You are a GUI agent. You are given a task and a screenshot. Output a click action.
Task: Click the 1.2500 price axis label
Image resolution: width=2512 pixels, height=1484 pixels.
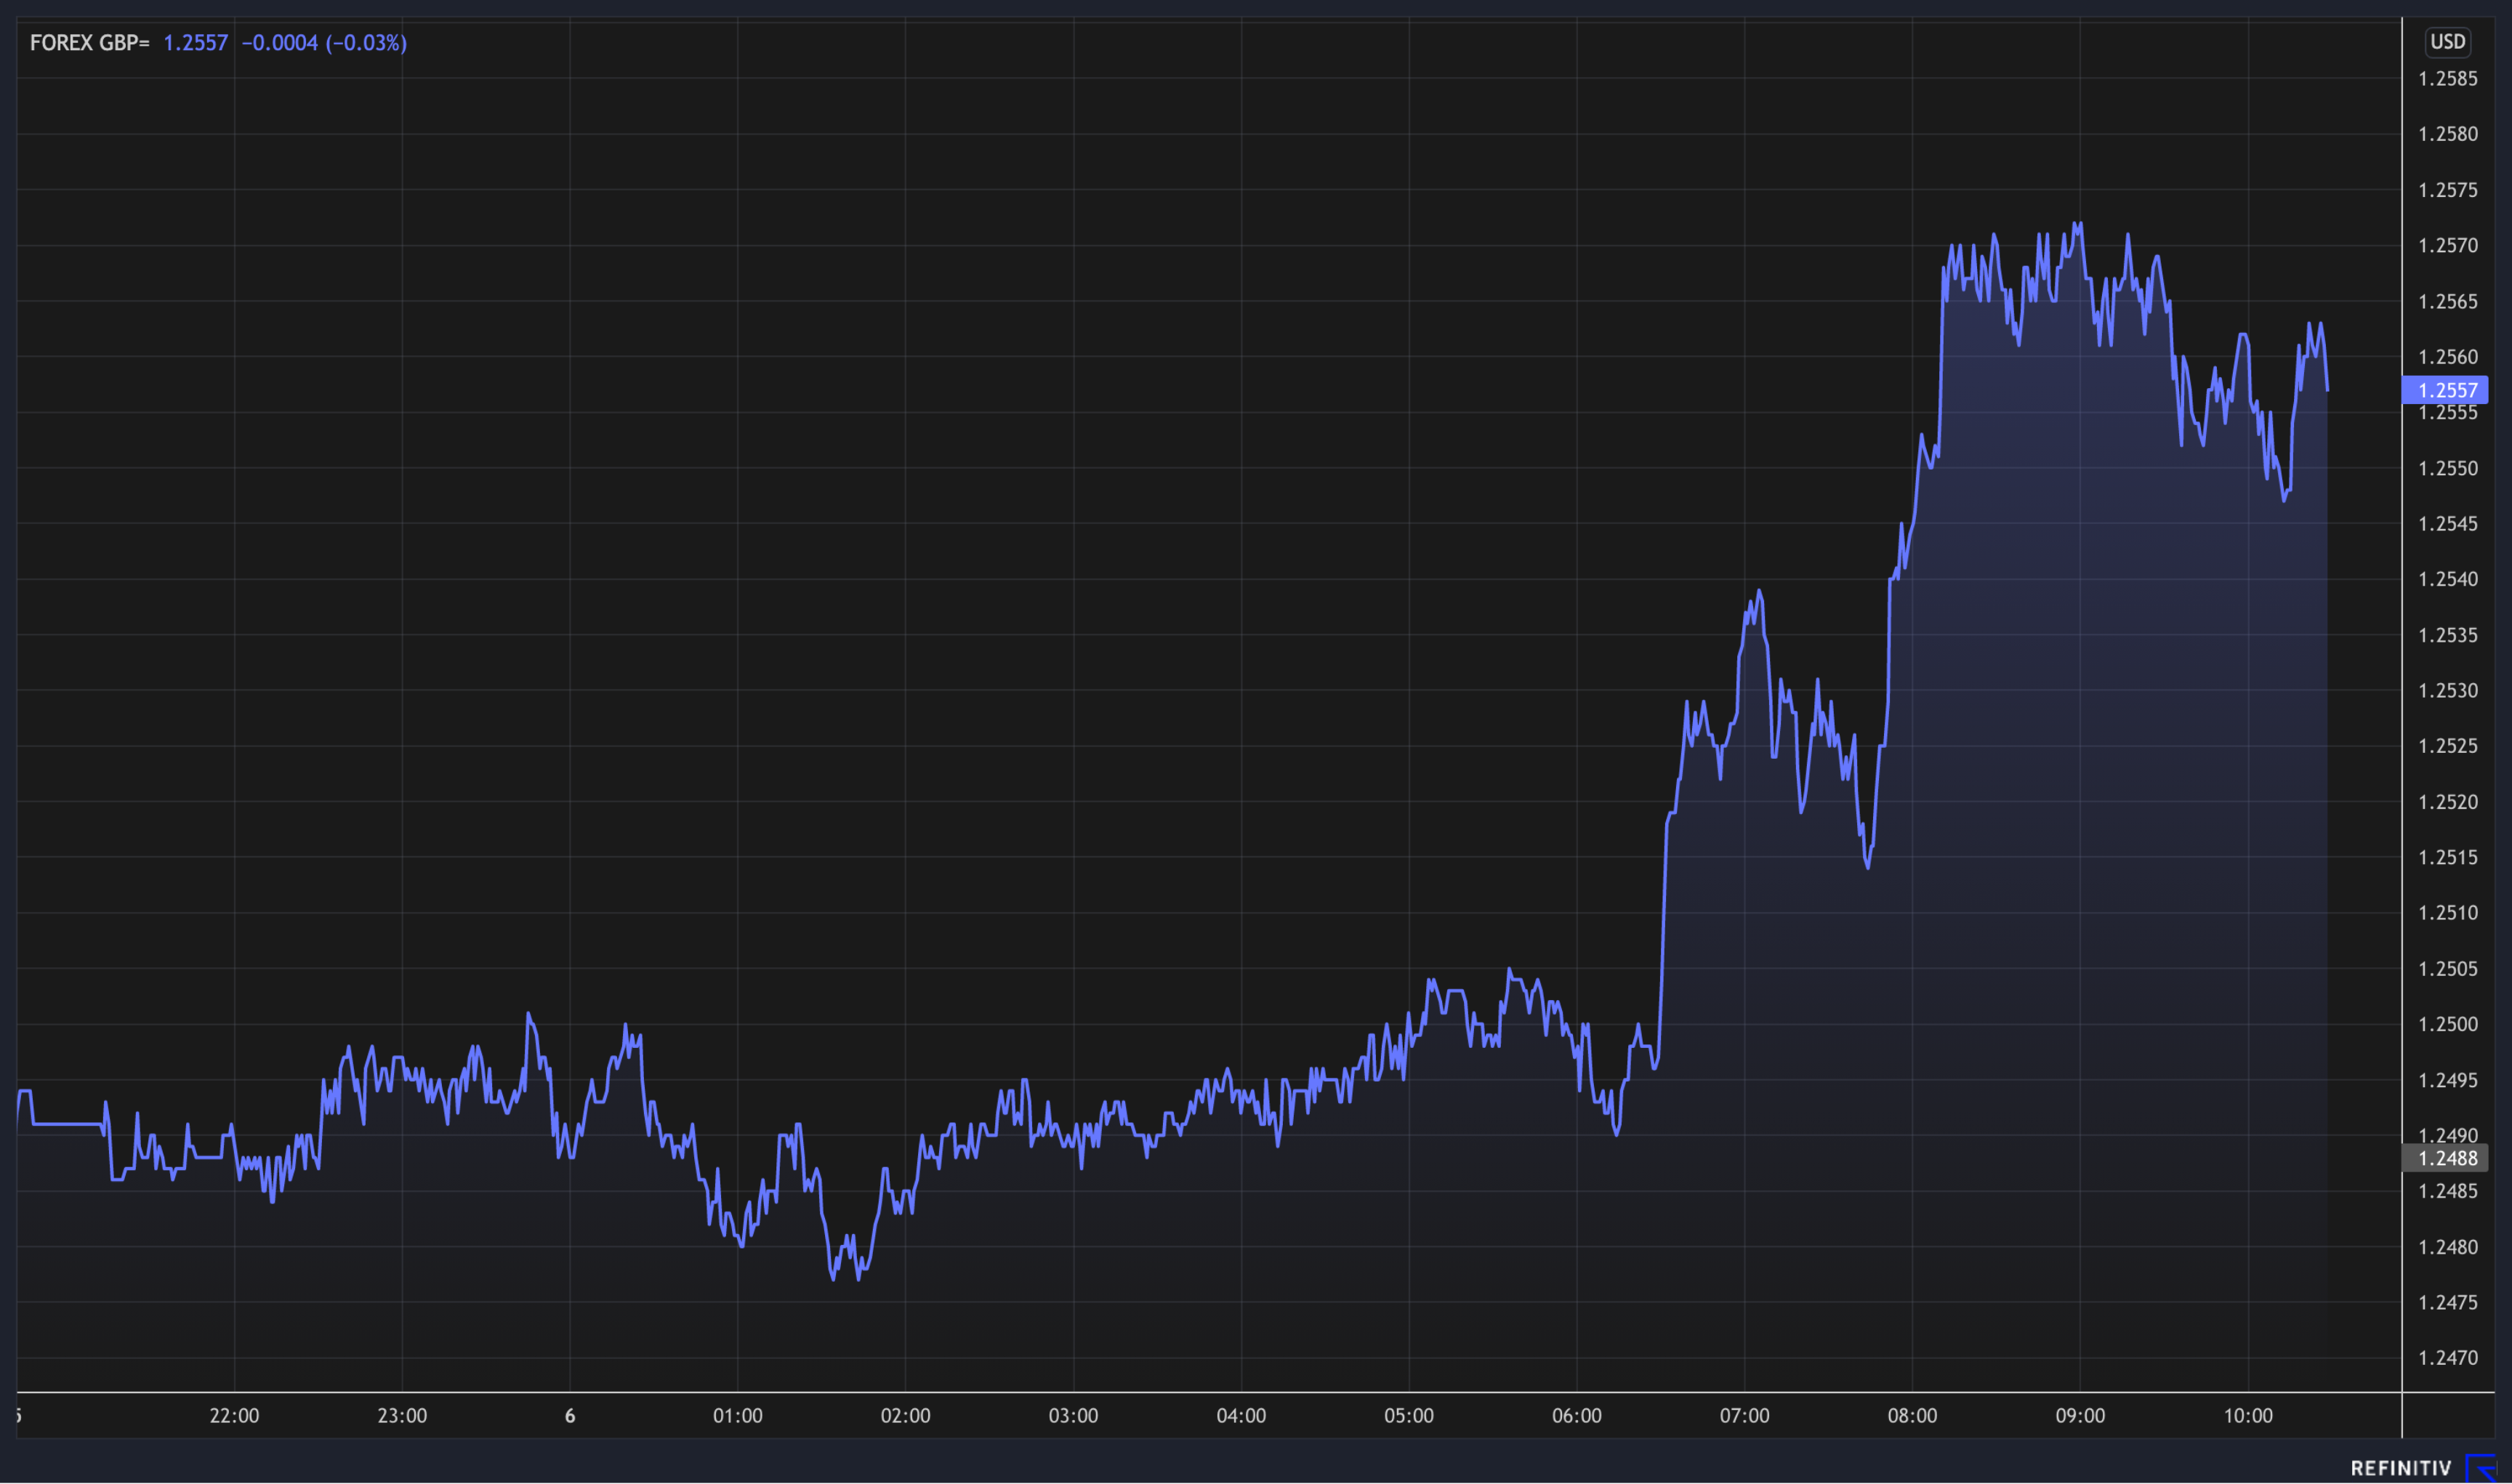tap(2448, 1024)
